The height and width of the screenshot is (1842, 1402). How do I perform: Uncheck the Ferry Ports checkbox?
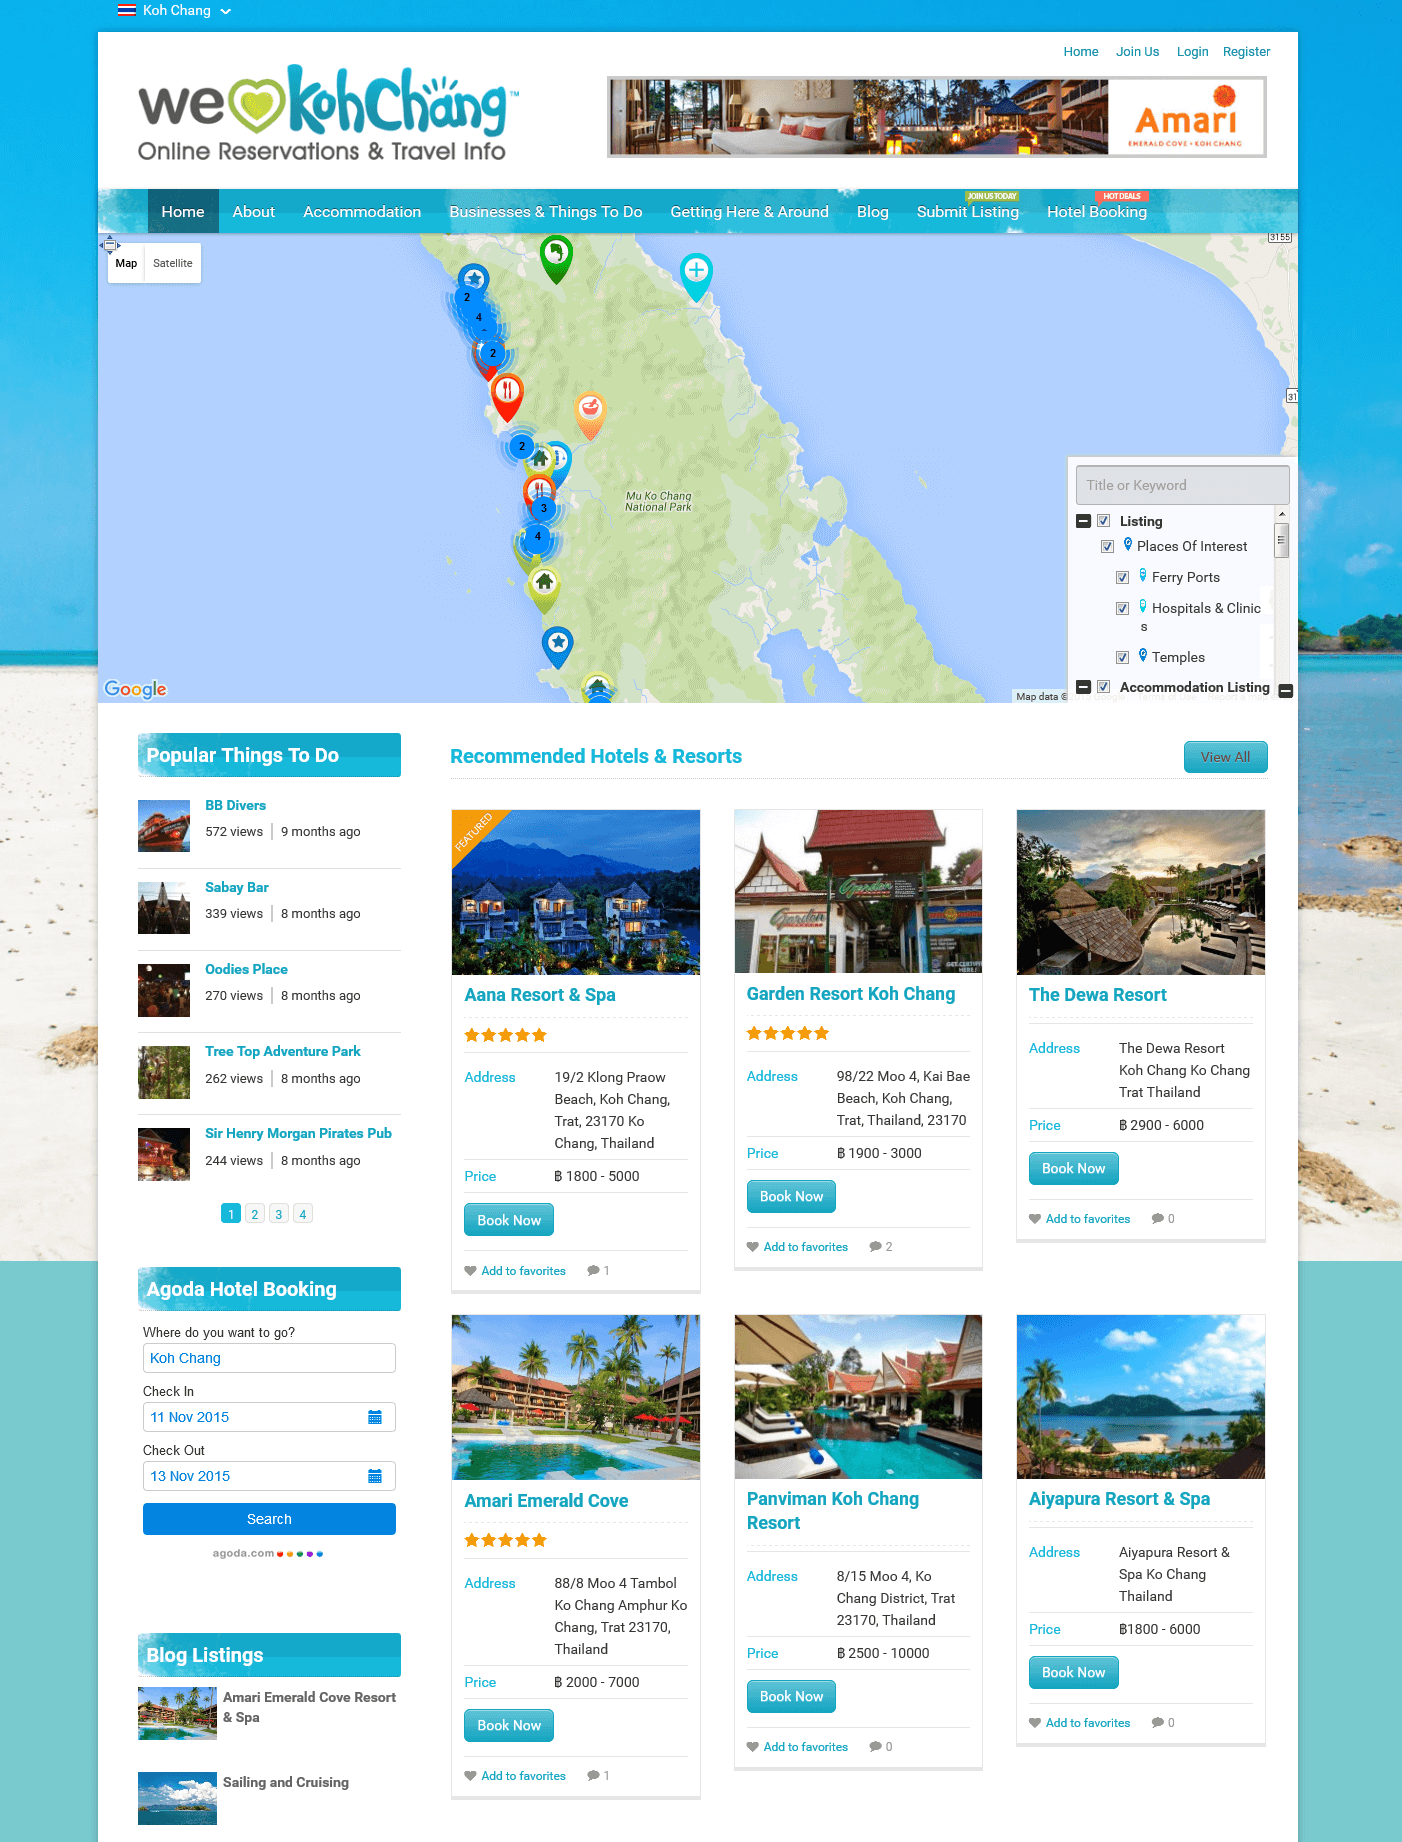pyautogui.click(x=1122, y=578)
